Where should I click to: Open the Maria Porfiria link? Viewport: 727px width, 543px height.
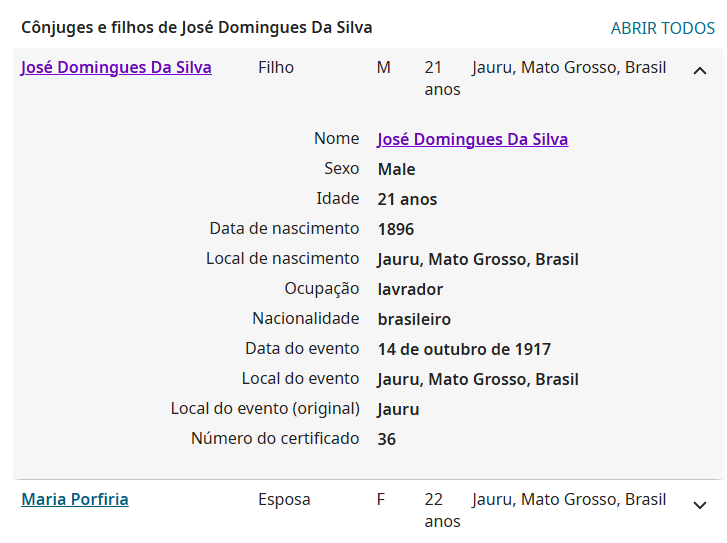pyautogui.click(x=75, y=499)
